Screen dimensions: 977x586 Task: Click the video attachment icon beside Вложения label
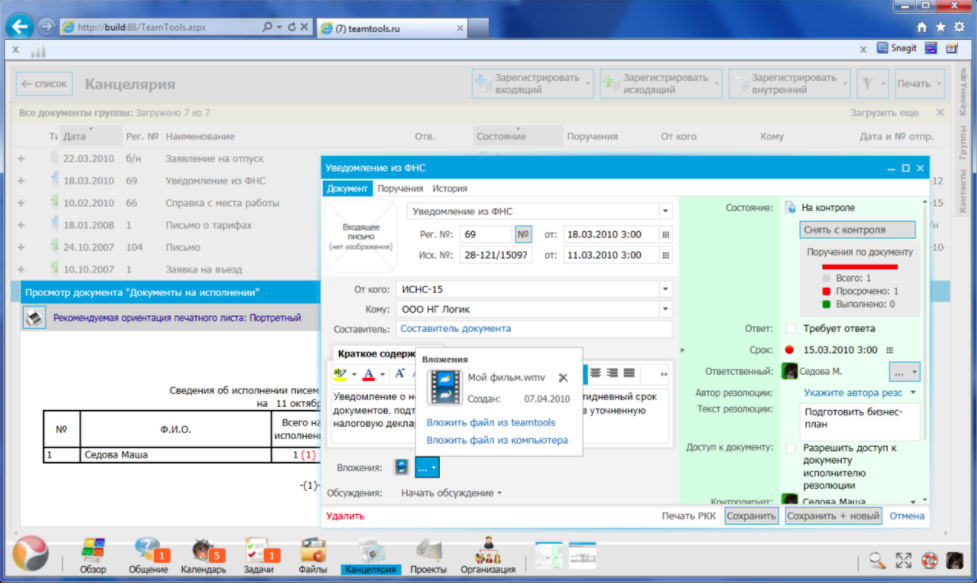402,467
